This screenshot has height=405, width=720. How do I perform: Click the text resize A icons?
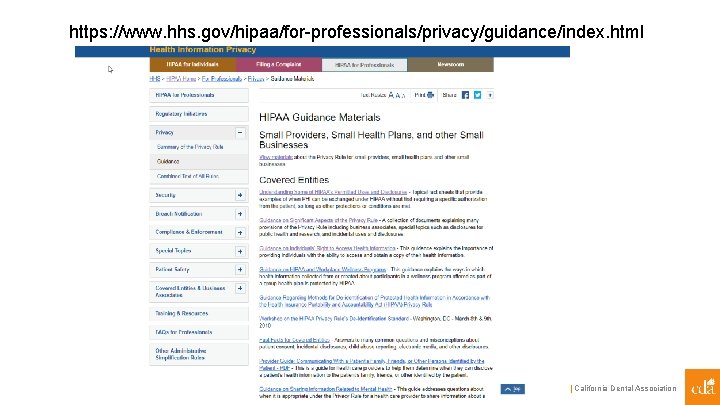397,95
